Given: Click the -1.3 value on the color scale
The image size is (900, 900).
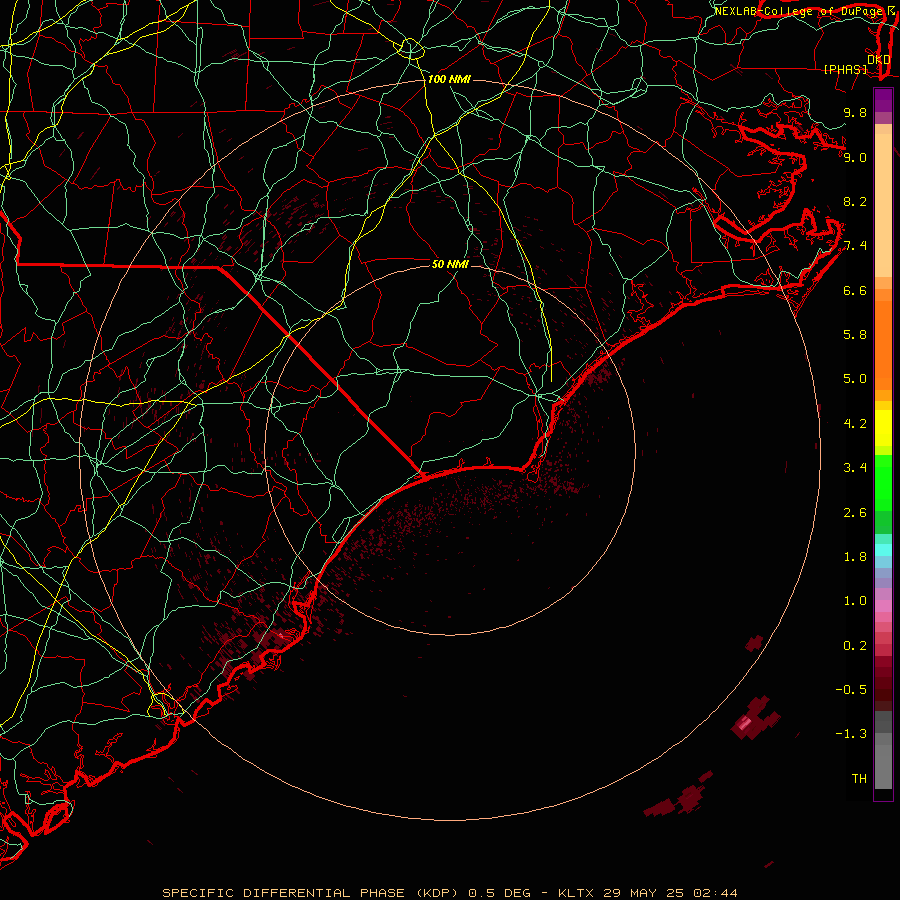Looking at the screenshot, I should tap(851, 734).
